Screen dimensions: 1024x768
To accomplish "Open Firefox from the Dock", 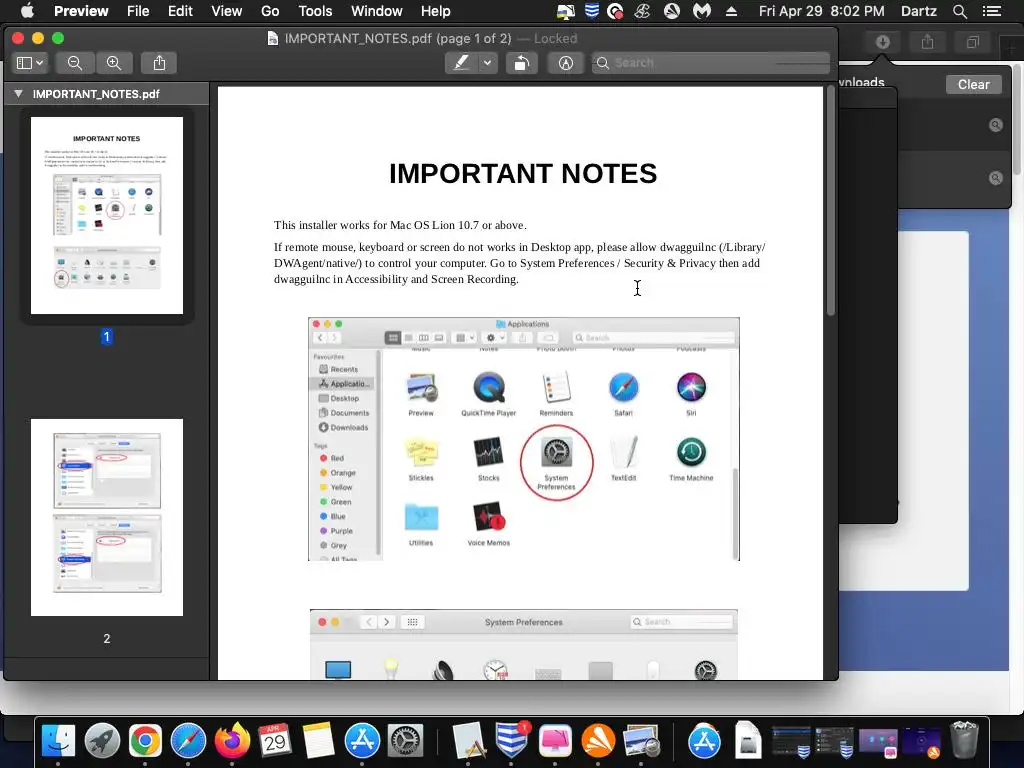I will tap(232, 741).
